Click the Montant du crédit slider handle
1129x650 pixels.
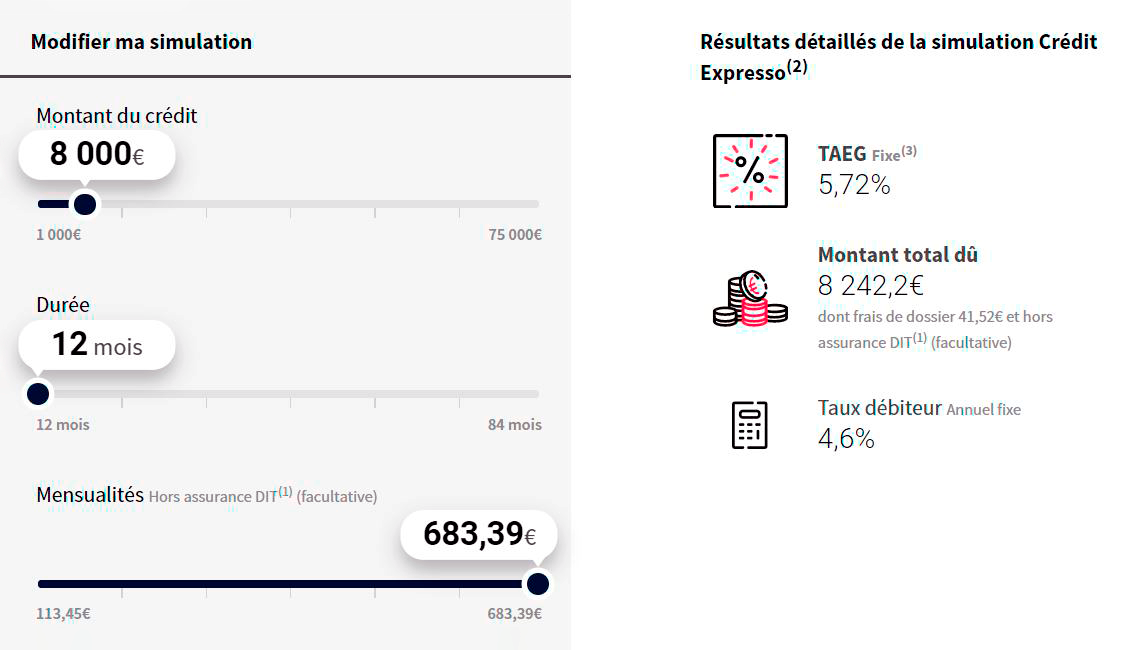pos(85,204)
